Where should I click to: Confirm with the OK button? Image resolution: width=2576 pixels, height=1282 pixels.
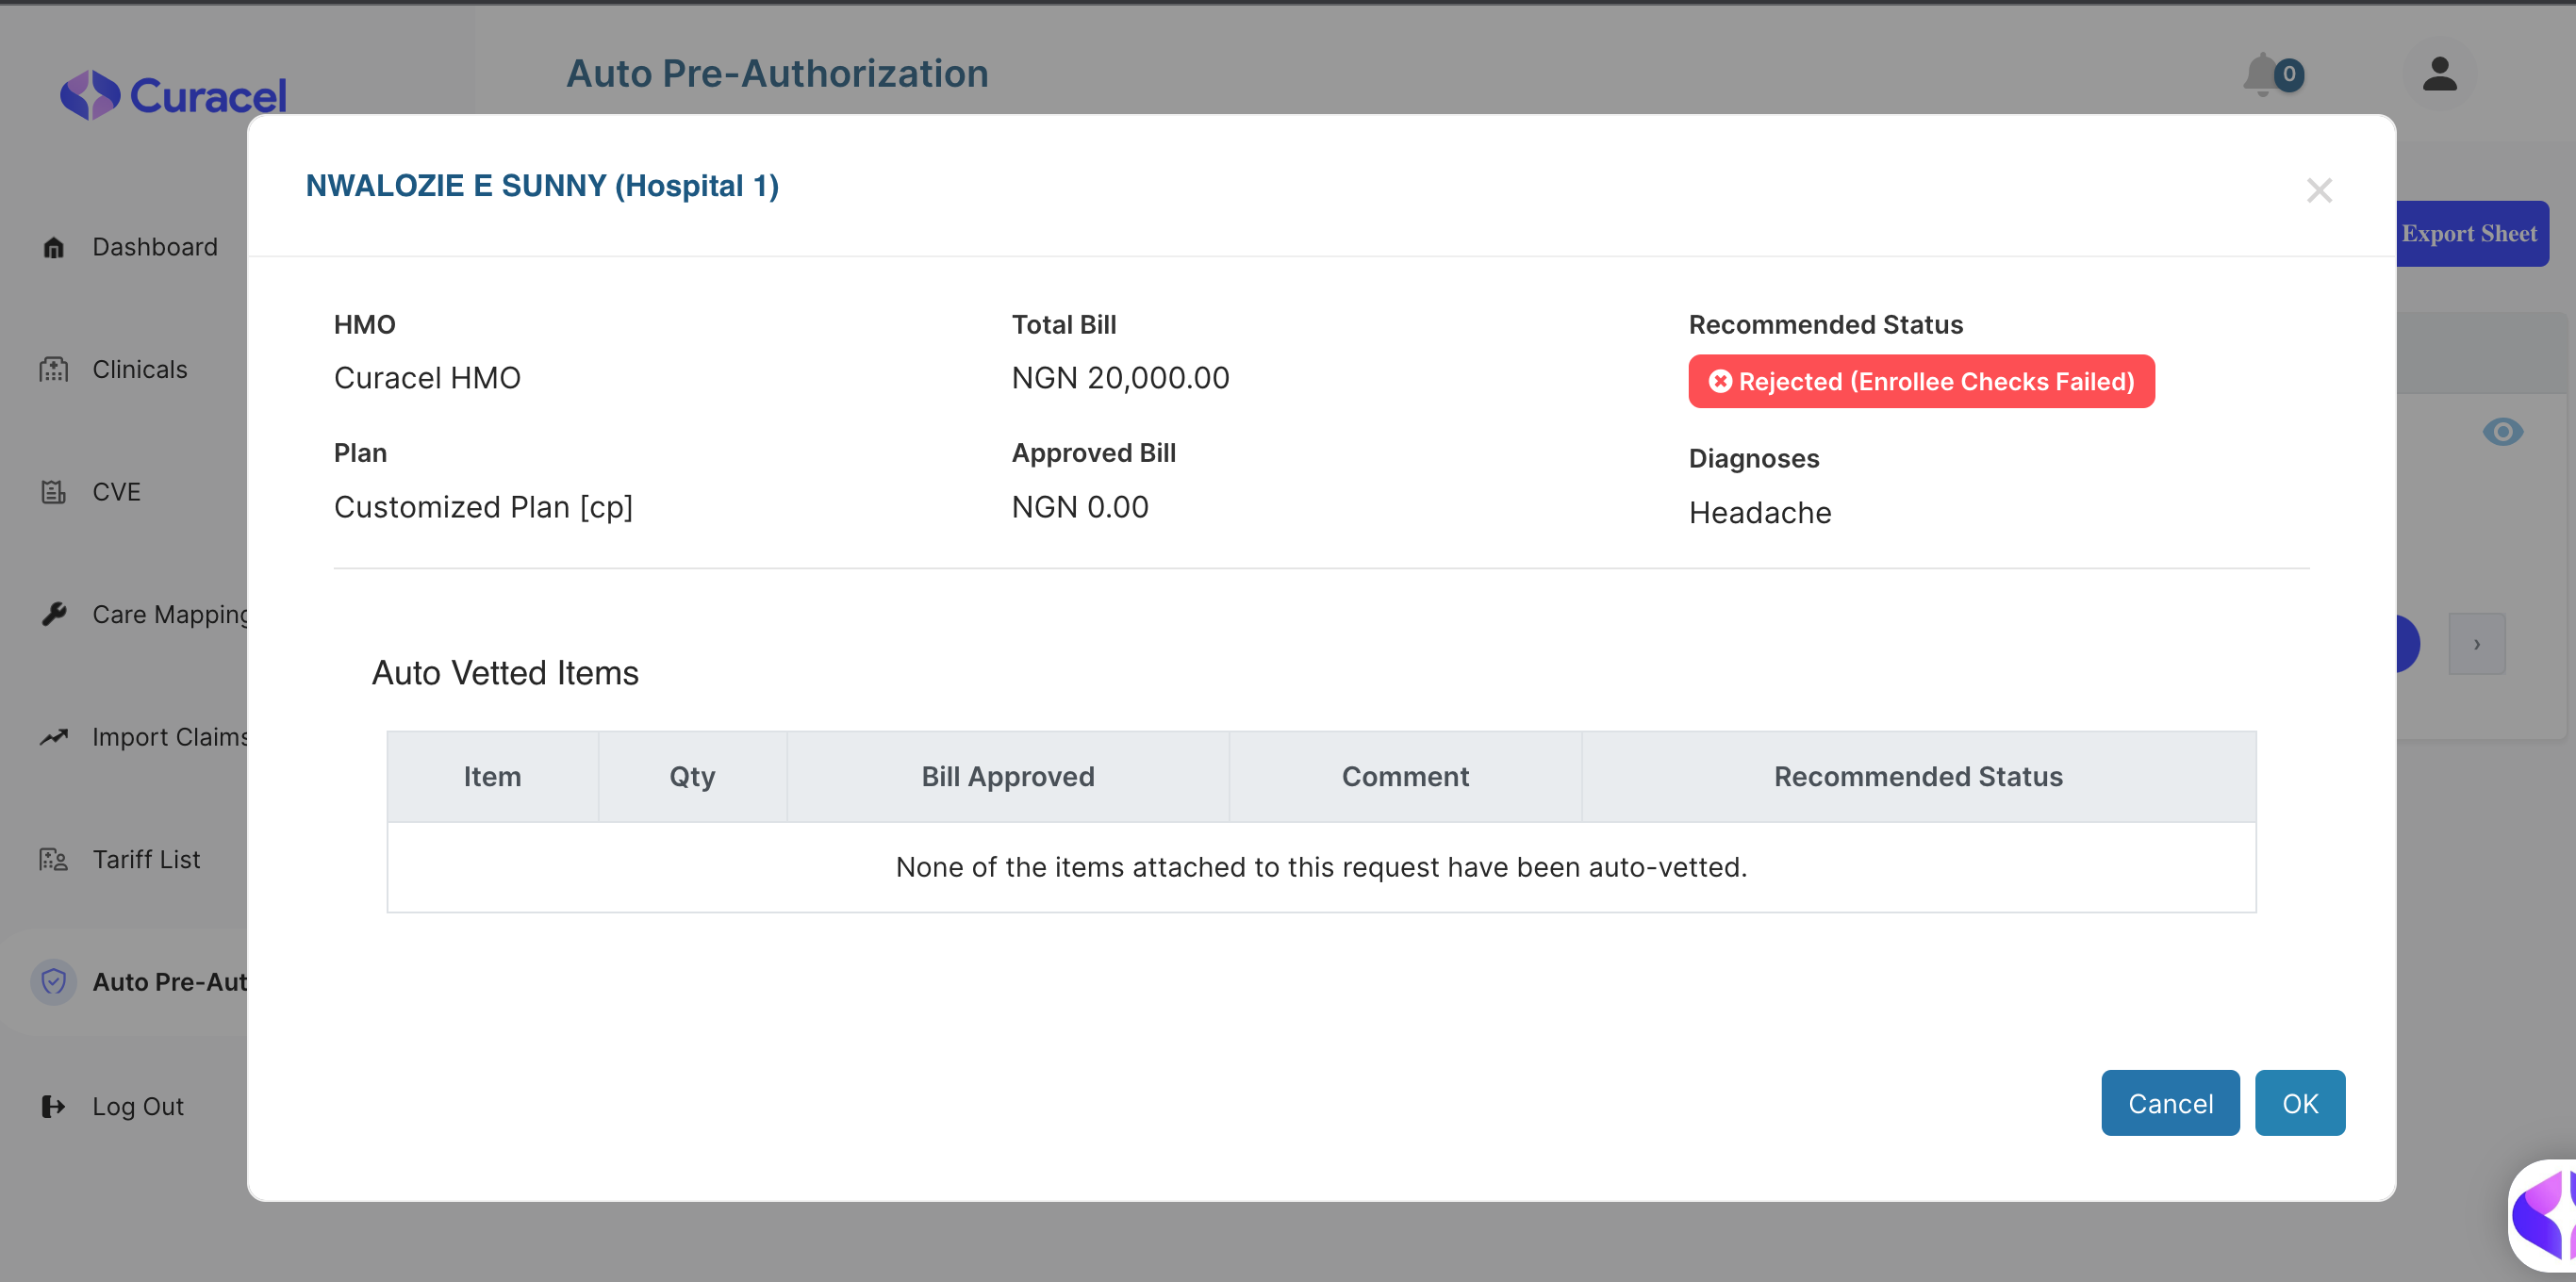coord(2299,1103)
